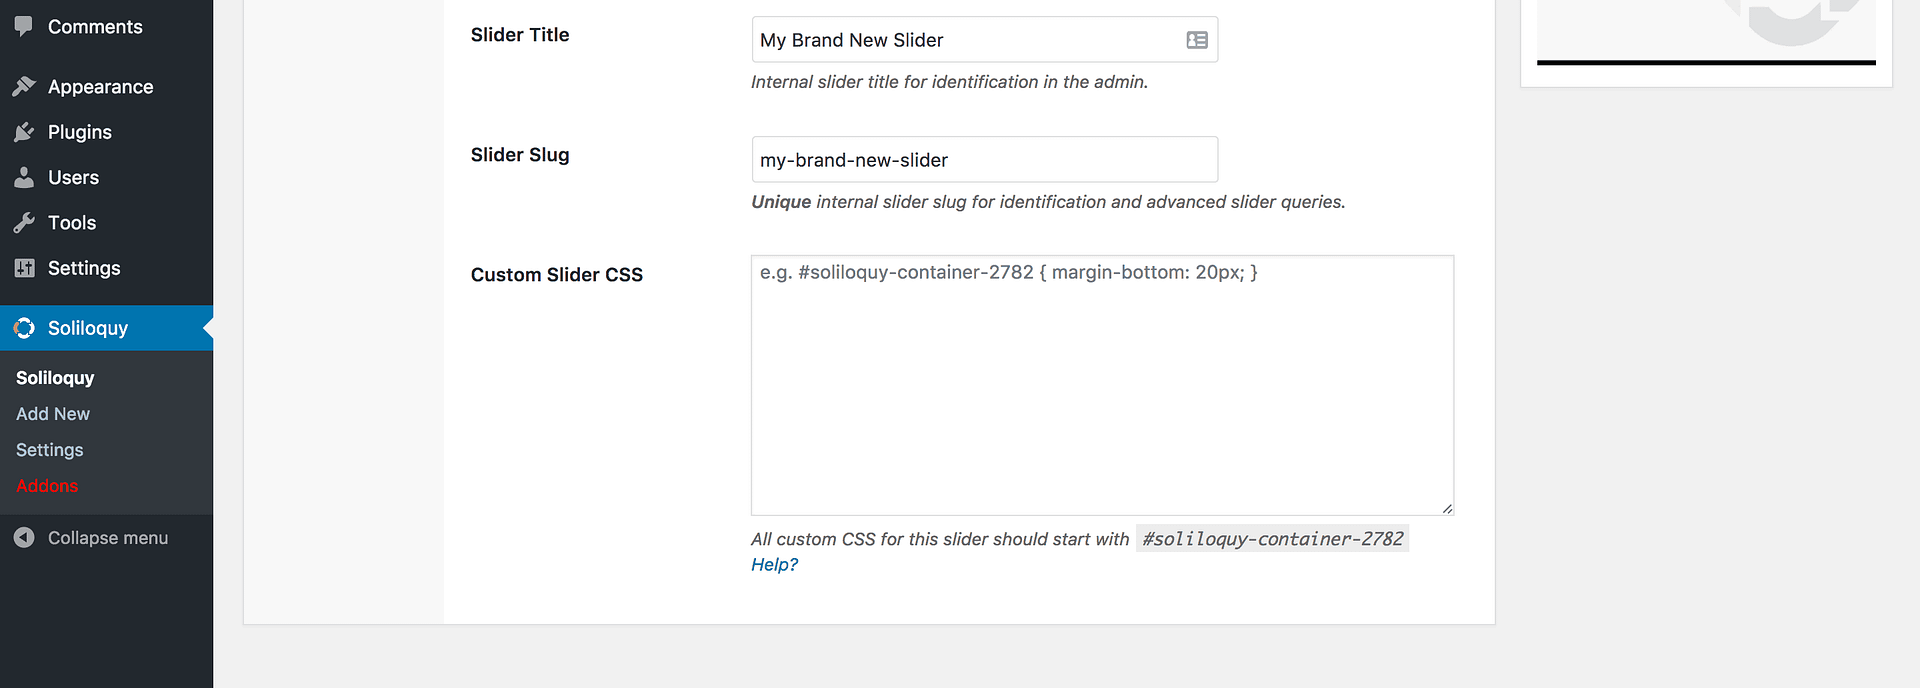Click the Settings sliders icon in sidebar
The width and height of the screenshot is (1920, 688).
24,268
